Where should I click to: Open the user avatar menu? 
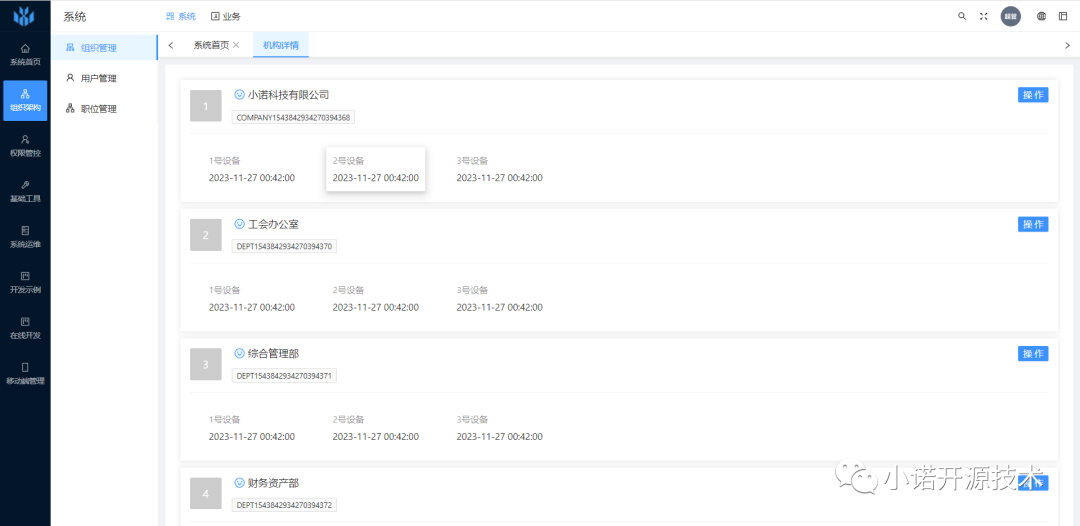point(1010,17)
